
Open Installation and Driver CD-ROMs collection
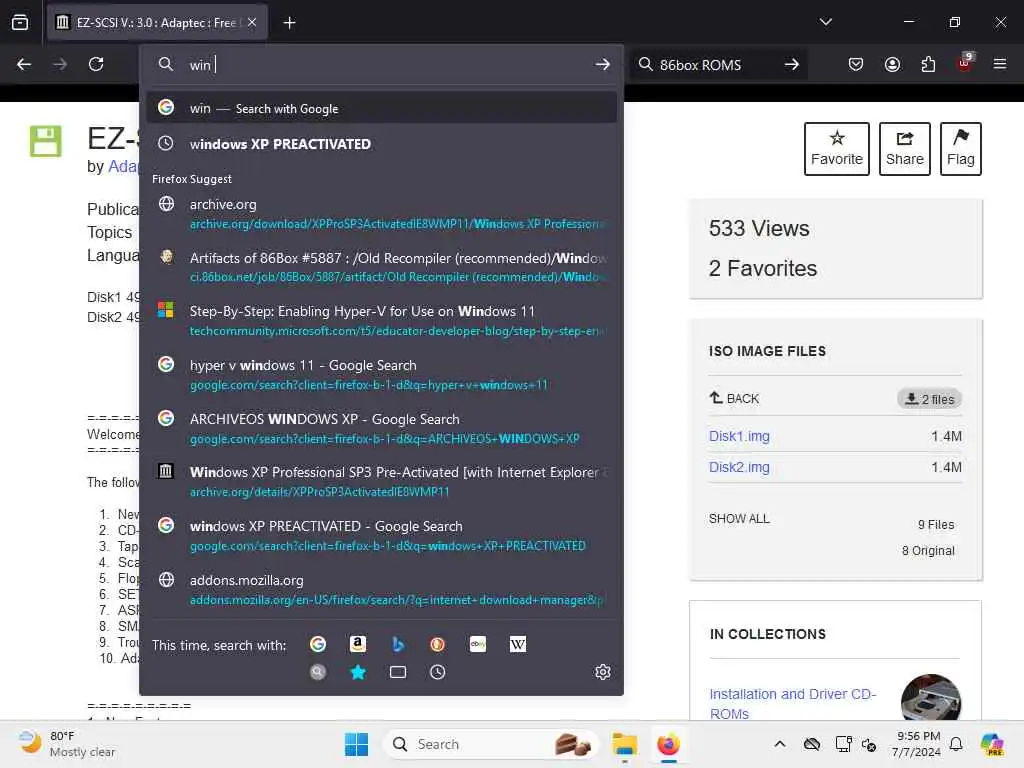(793, 703)
